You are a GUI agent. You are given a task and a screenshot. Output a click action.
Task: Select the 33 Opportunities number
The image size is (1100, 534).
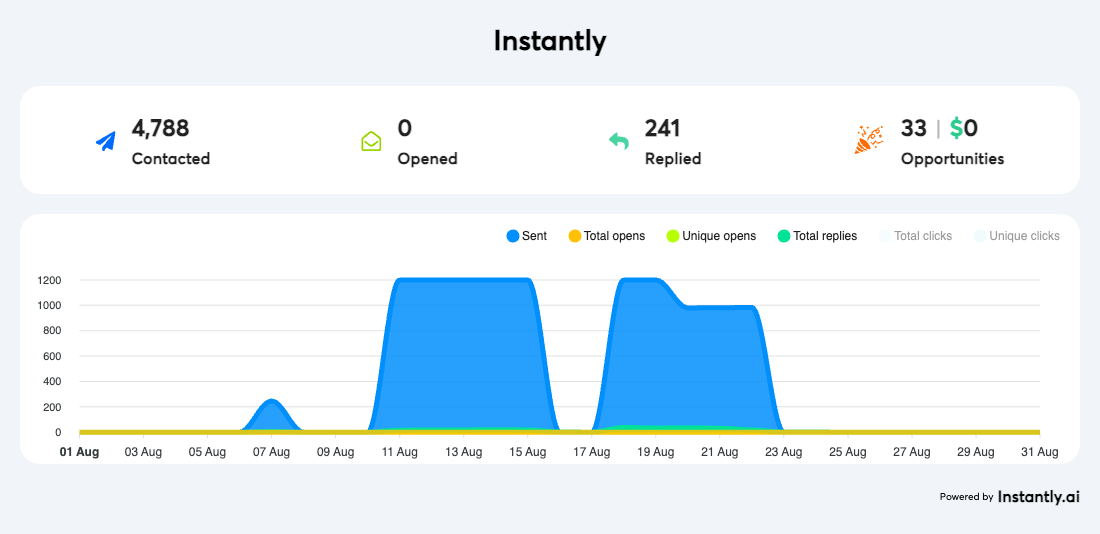pos(913,128)
